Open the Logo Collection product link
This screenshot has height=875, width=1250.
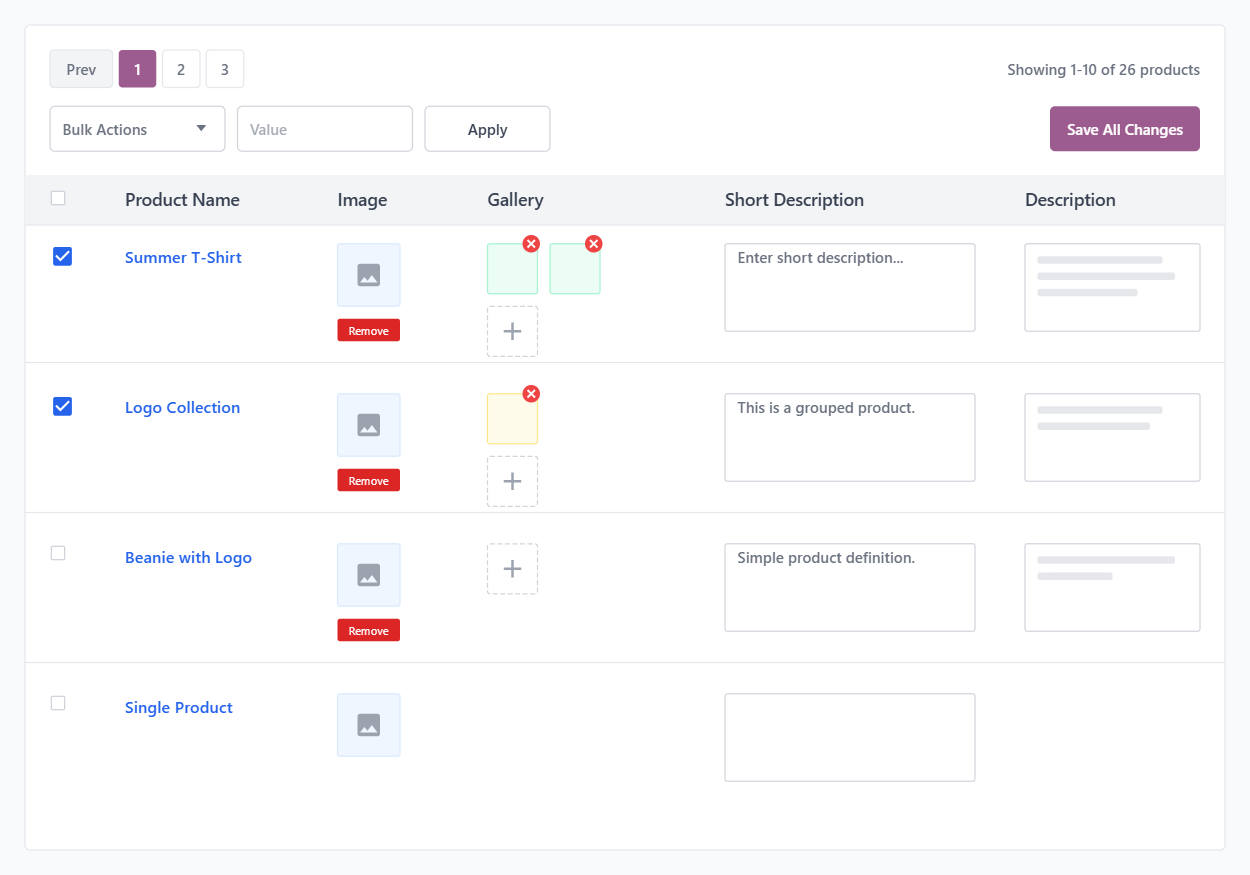[x=182, y=407]
